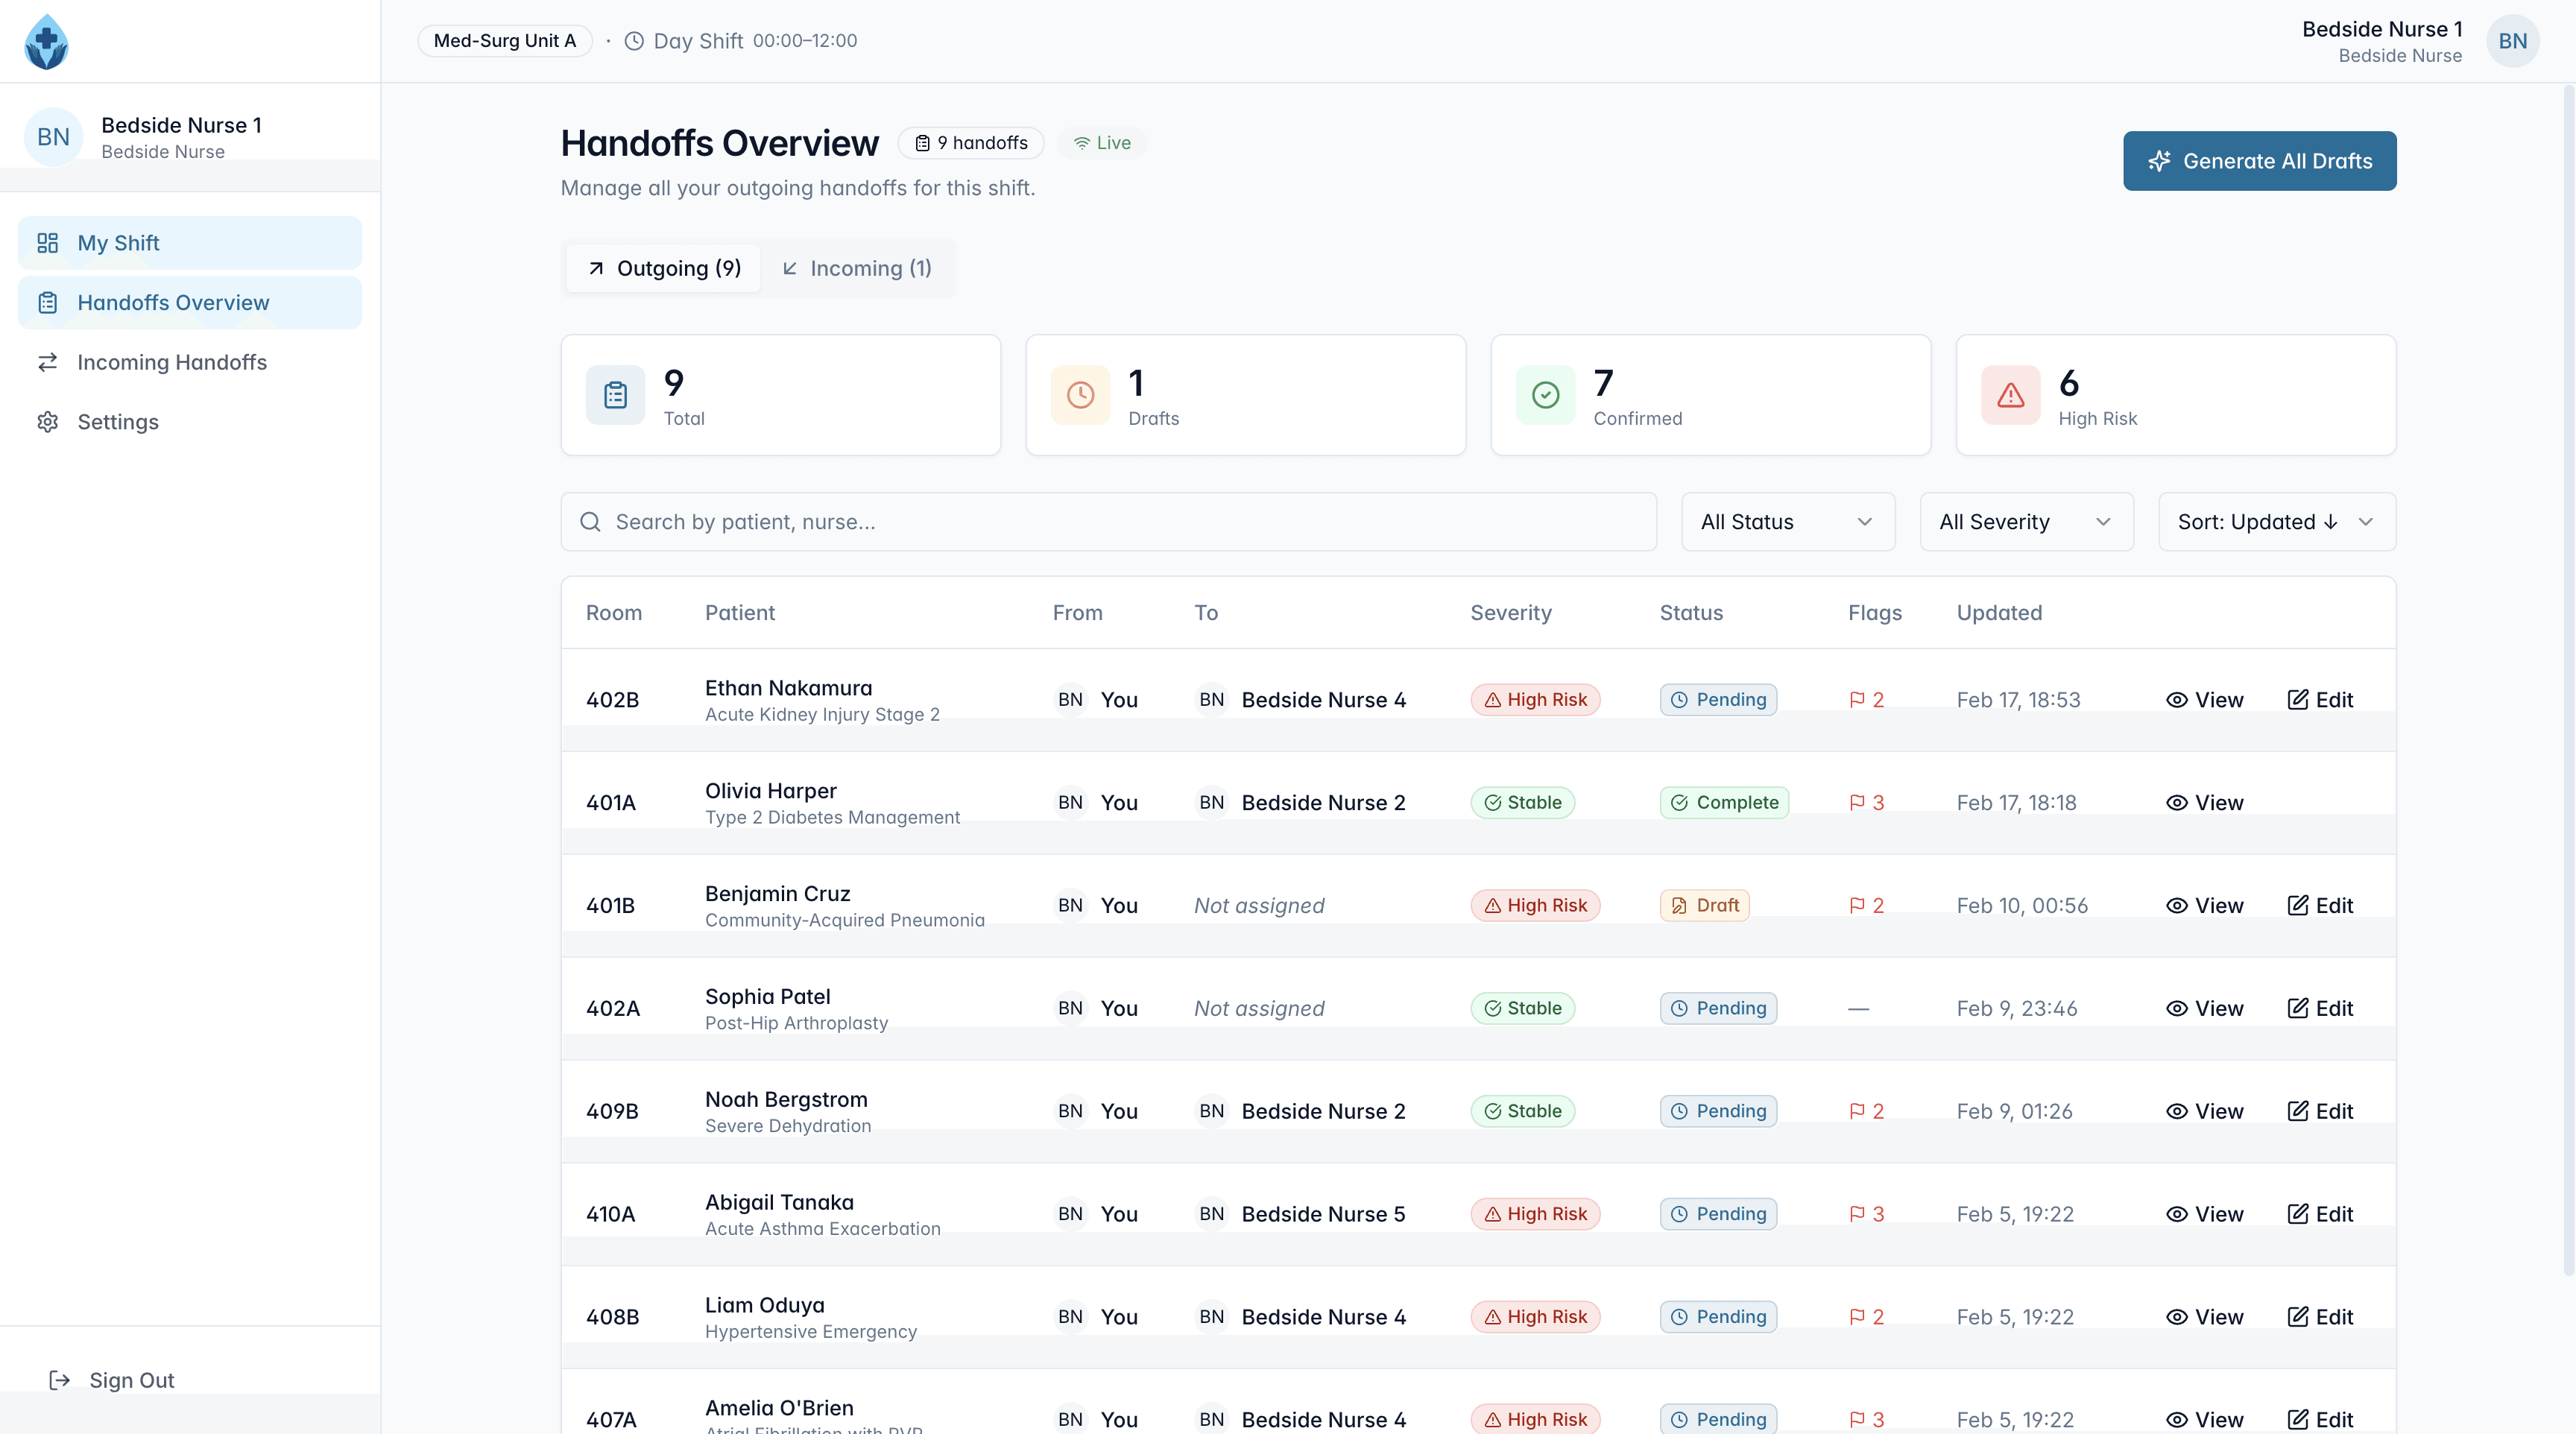Click the app logo droplet icon

(46, 42)
